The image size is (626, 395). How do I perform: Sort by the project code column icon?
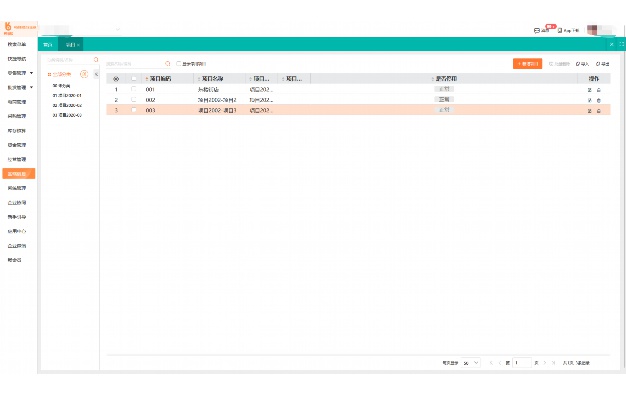pyautogui.click(x=147, y=79)
